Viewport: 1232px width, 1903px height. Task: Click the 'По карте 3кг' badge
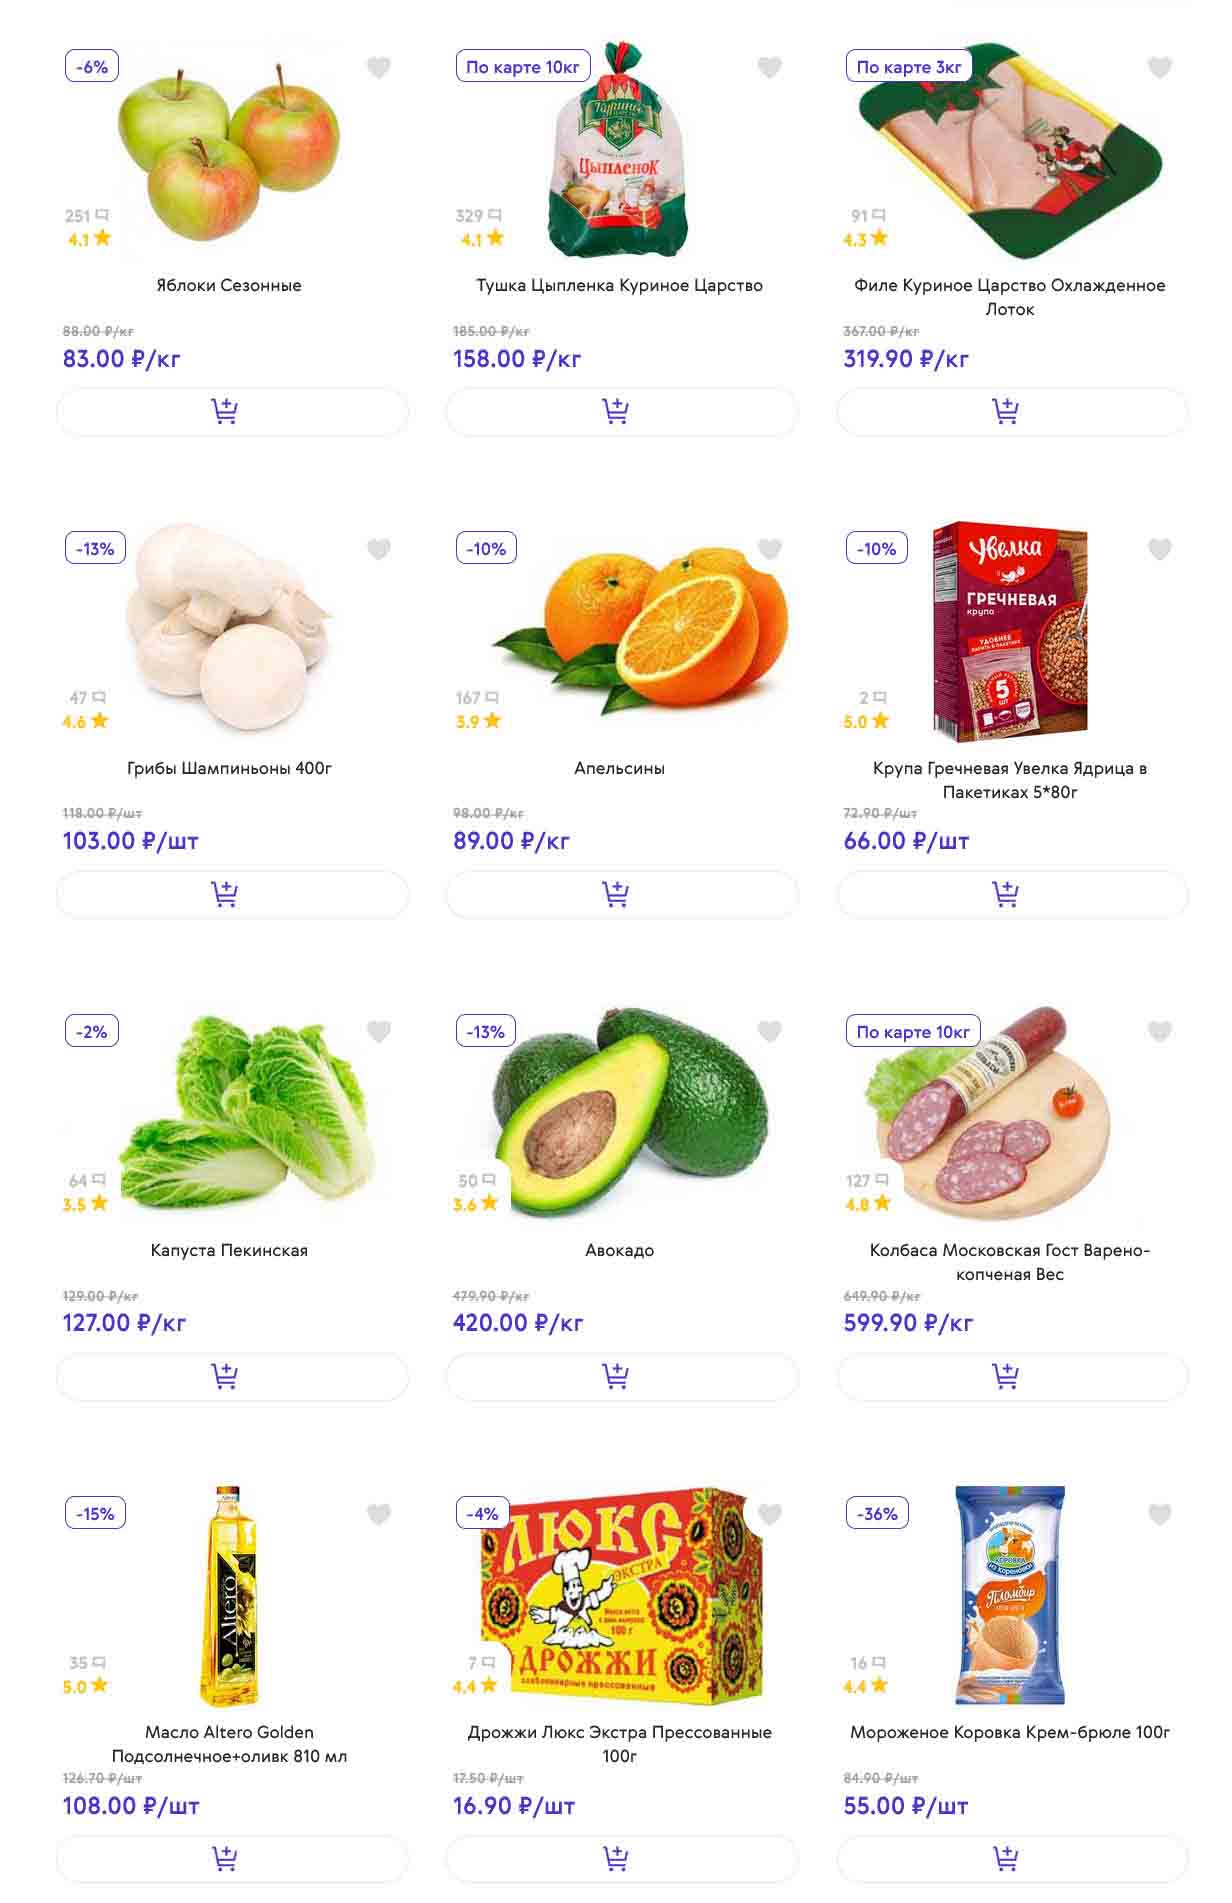(x=908, y=67)
